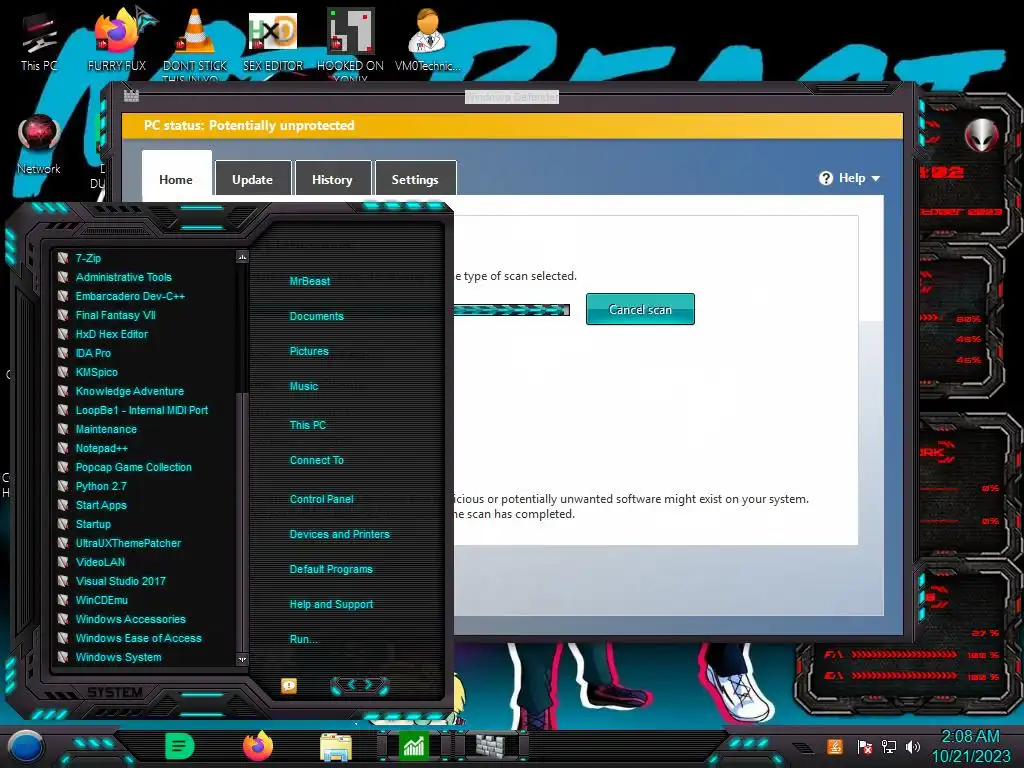Open the Windows Accessories folder
The height and width of the screenshot is (768, 1024).
click(x=131, y=619)
